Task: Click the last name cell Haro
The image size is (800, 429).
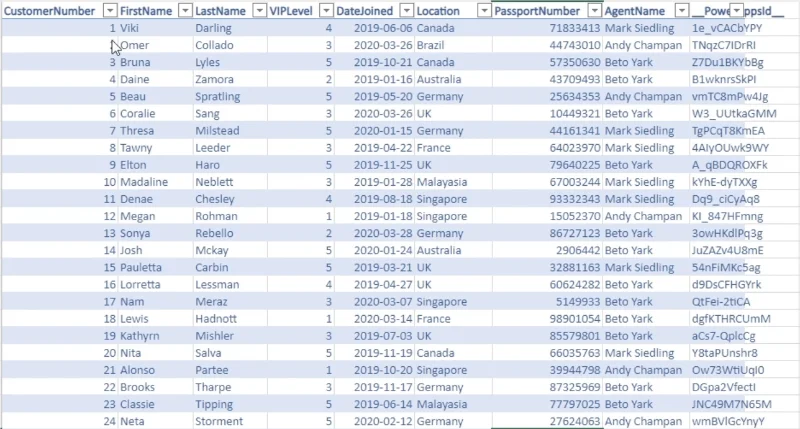Action: point(230,165)
